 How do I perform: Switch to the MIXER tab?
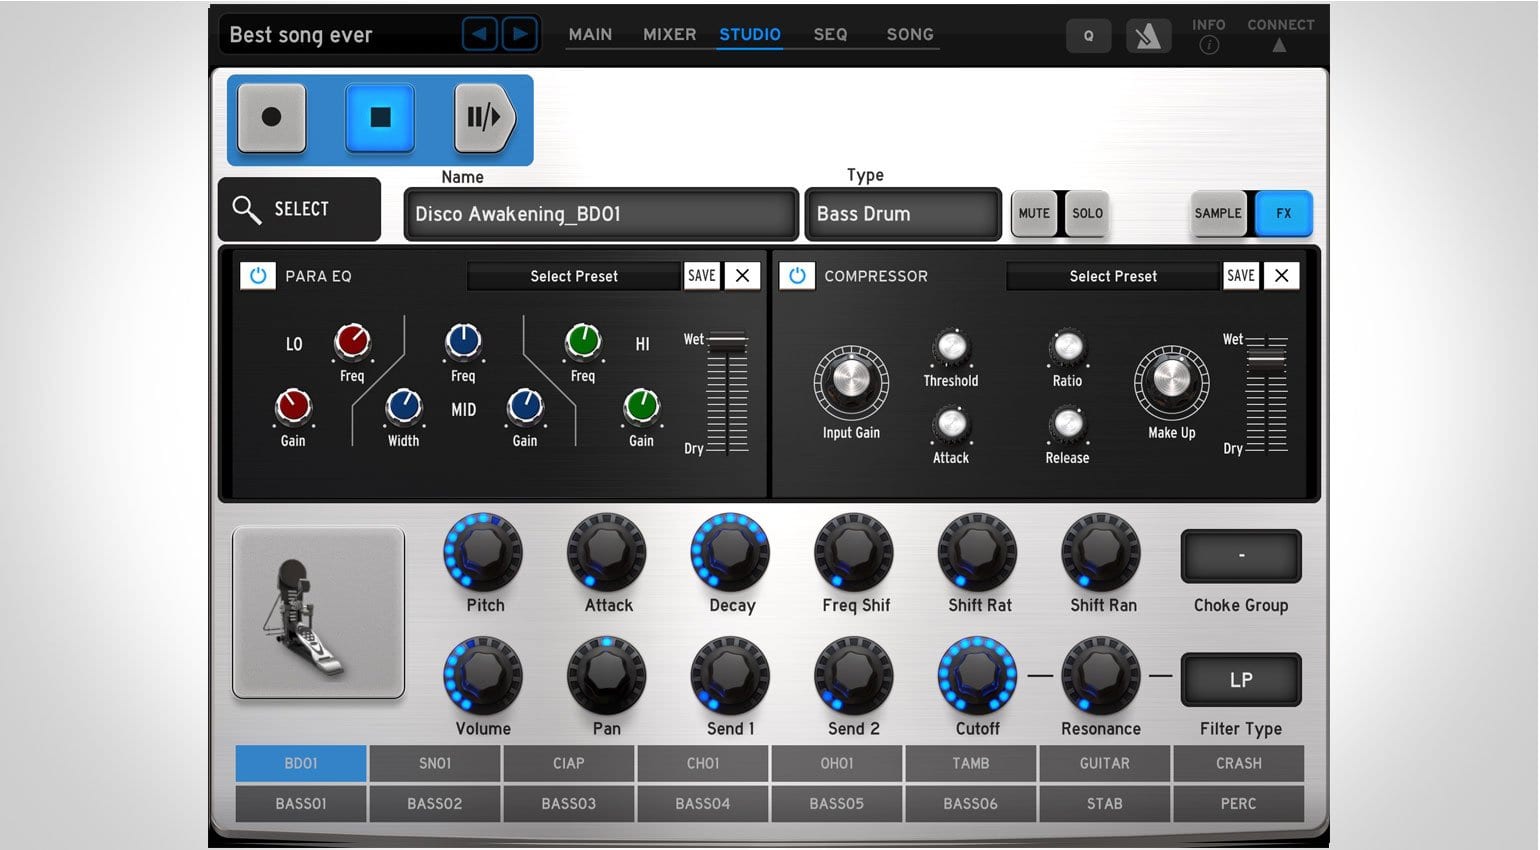click(x=669, y=34)
